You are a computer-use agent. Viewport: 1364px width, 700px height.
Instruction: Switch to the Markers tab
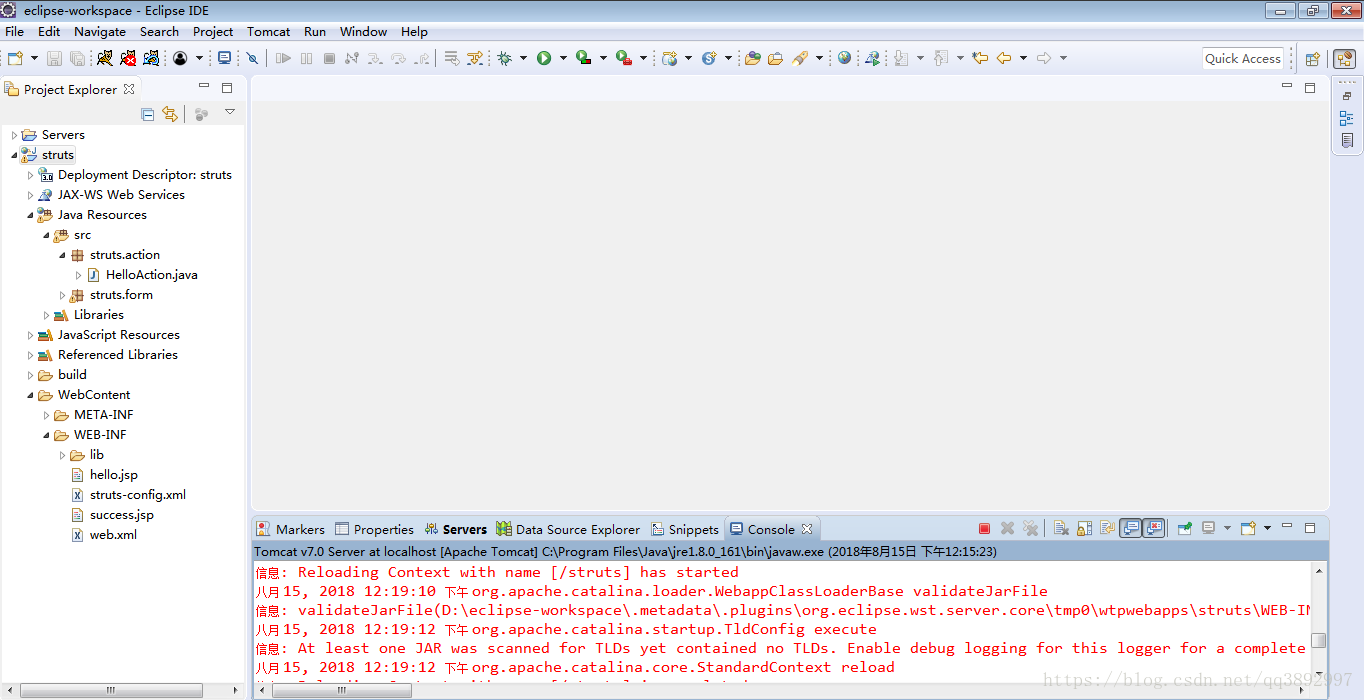coord(291,529)
